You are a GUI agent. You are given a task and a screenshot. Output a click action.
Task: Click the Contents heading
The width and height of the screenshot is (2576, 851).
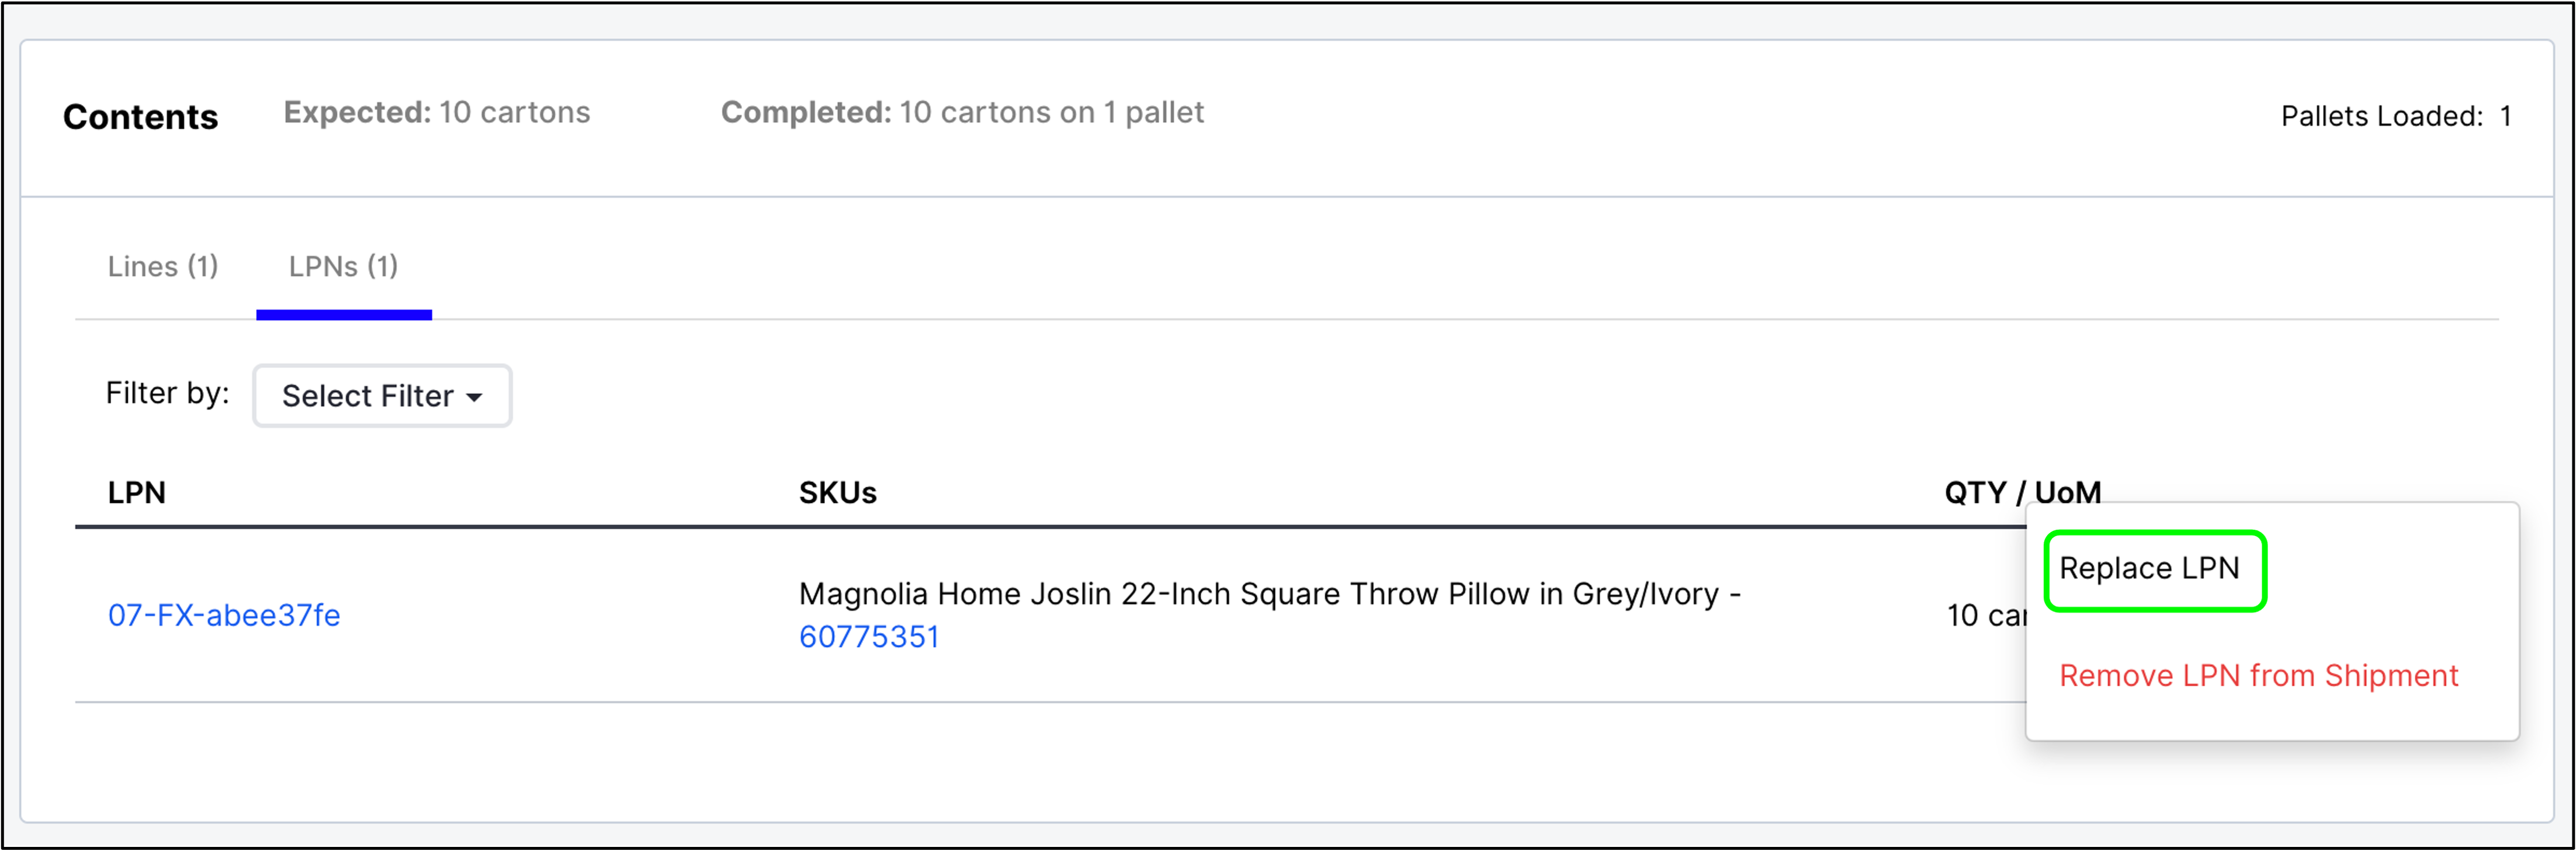click(140, 116)
